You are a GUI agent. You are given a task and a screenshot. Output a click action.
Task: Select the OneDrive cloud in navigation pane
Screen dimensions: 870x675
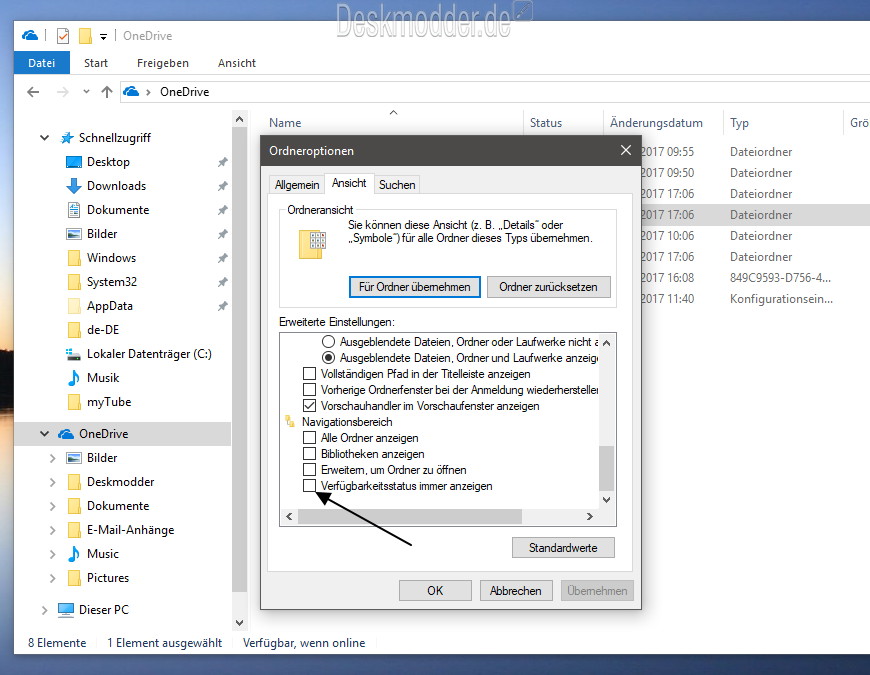coord(66,434)
